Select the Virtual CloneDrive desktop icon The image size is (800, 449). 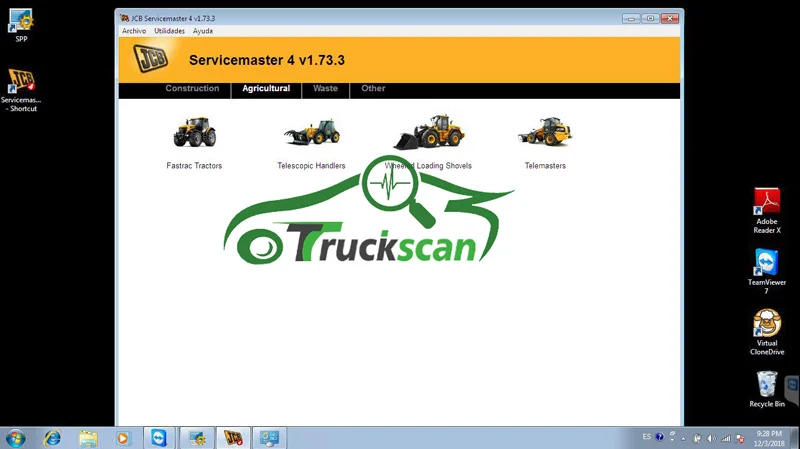point(767,332)
